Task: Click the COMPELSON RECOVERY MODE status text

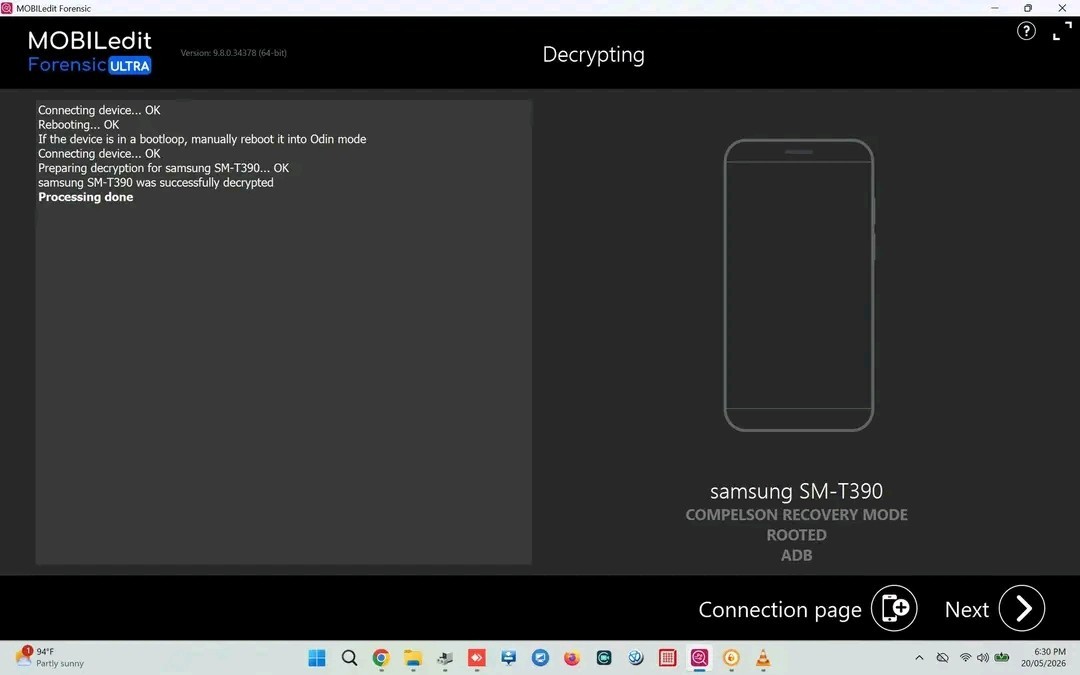Action: click(x=796, y=515)
